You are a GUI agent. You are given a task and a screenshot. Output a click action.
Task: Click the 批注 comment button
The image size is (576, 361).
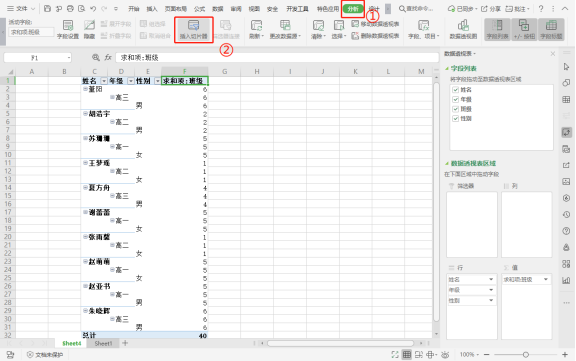(518, 8)
